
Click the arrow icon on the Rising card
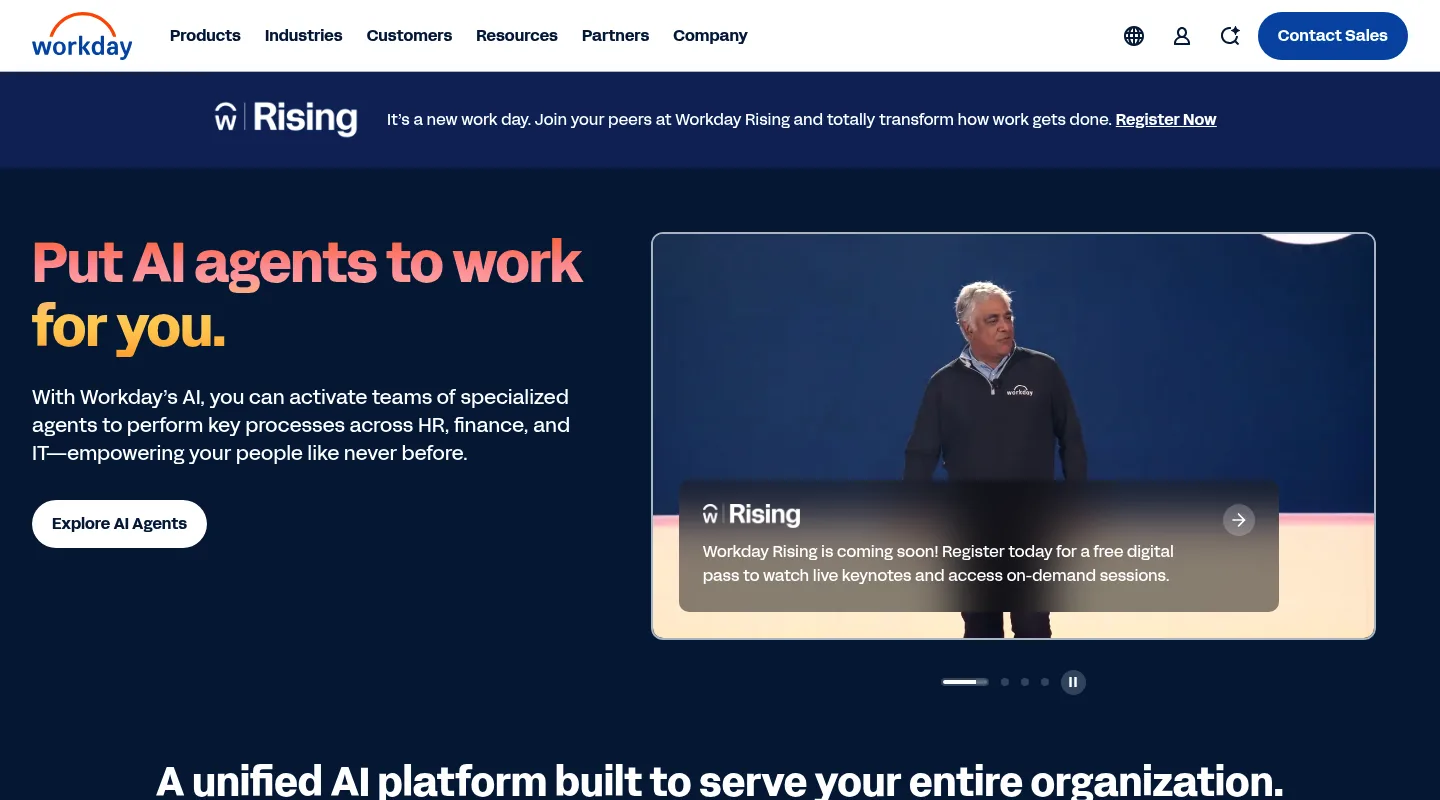coord(1239,520)
